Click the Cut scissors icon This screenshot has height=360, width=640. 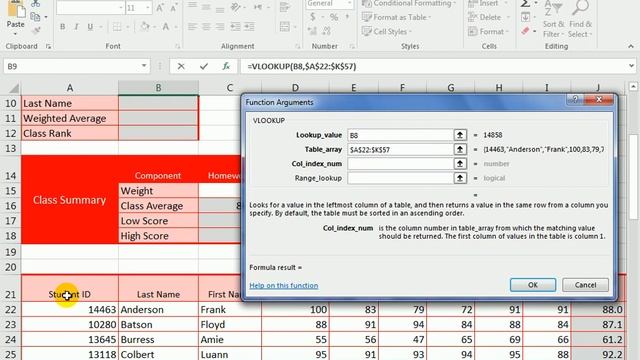pos(36,4)
